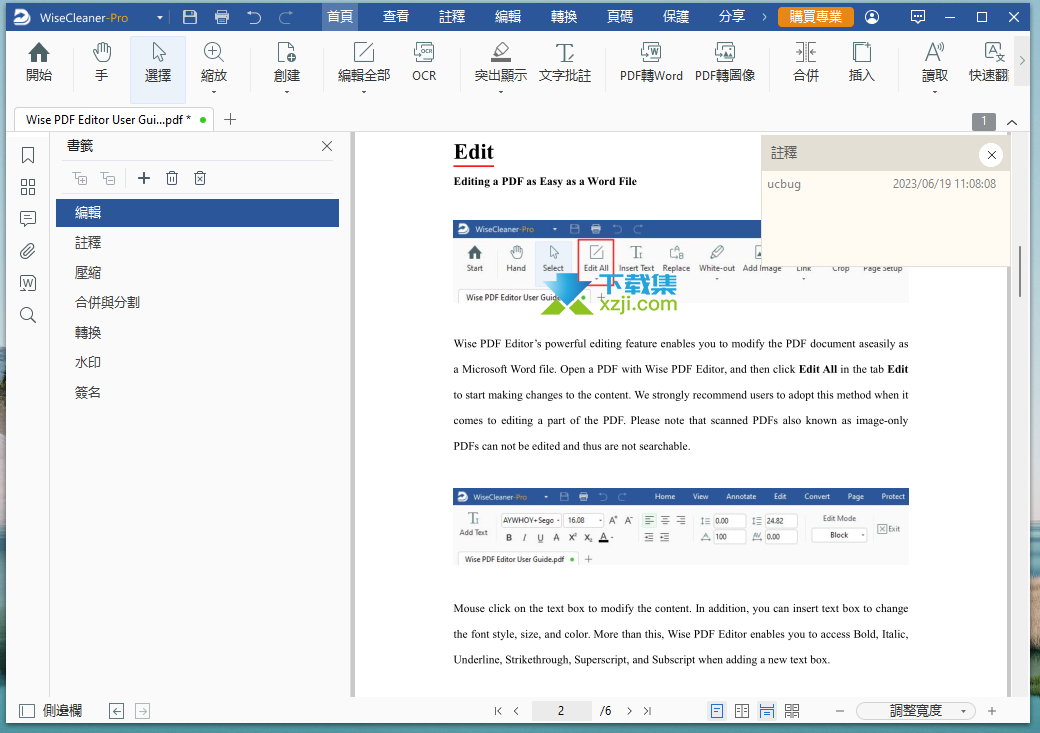
Task: Open the WiseCleaner-Pro title dropdown arrow
Action: click(x=160, y=18)
